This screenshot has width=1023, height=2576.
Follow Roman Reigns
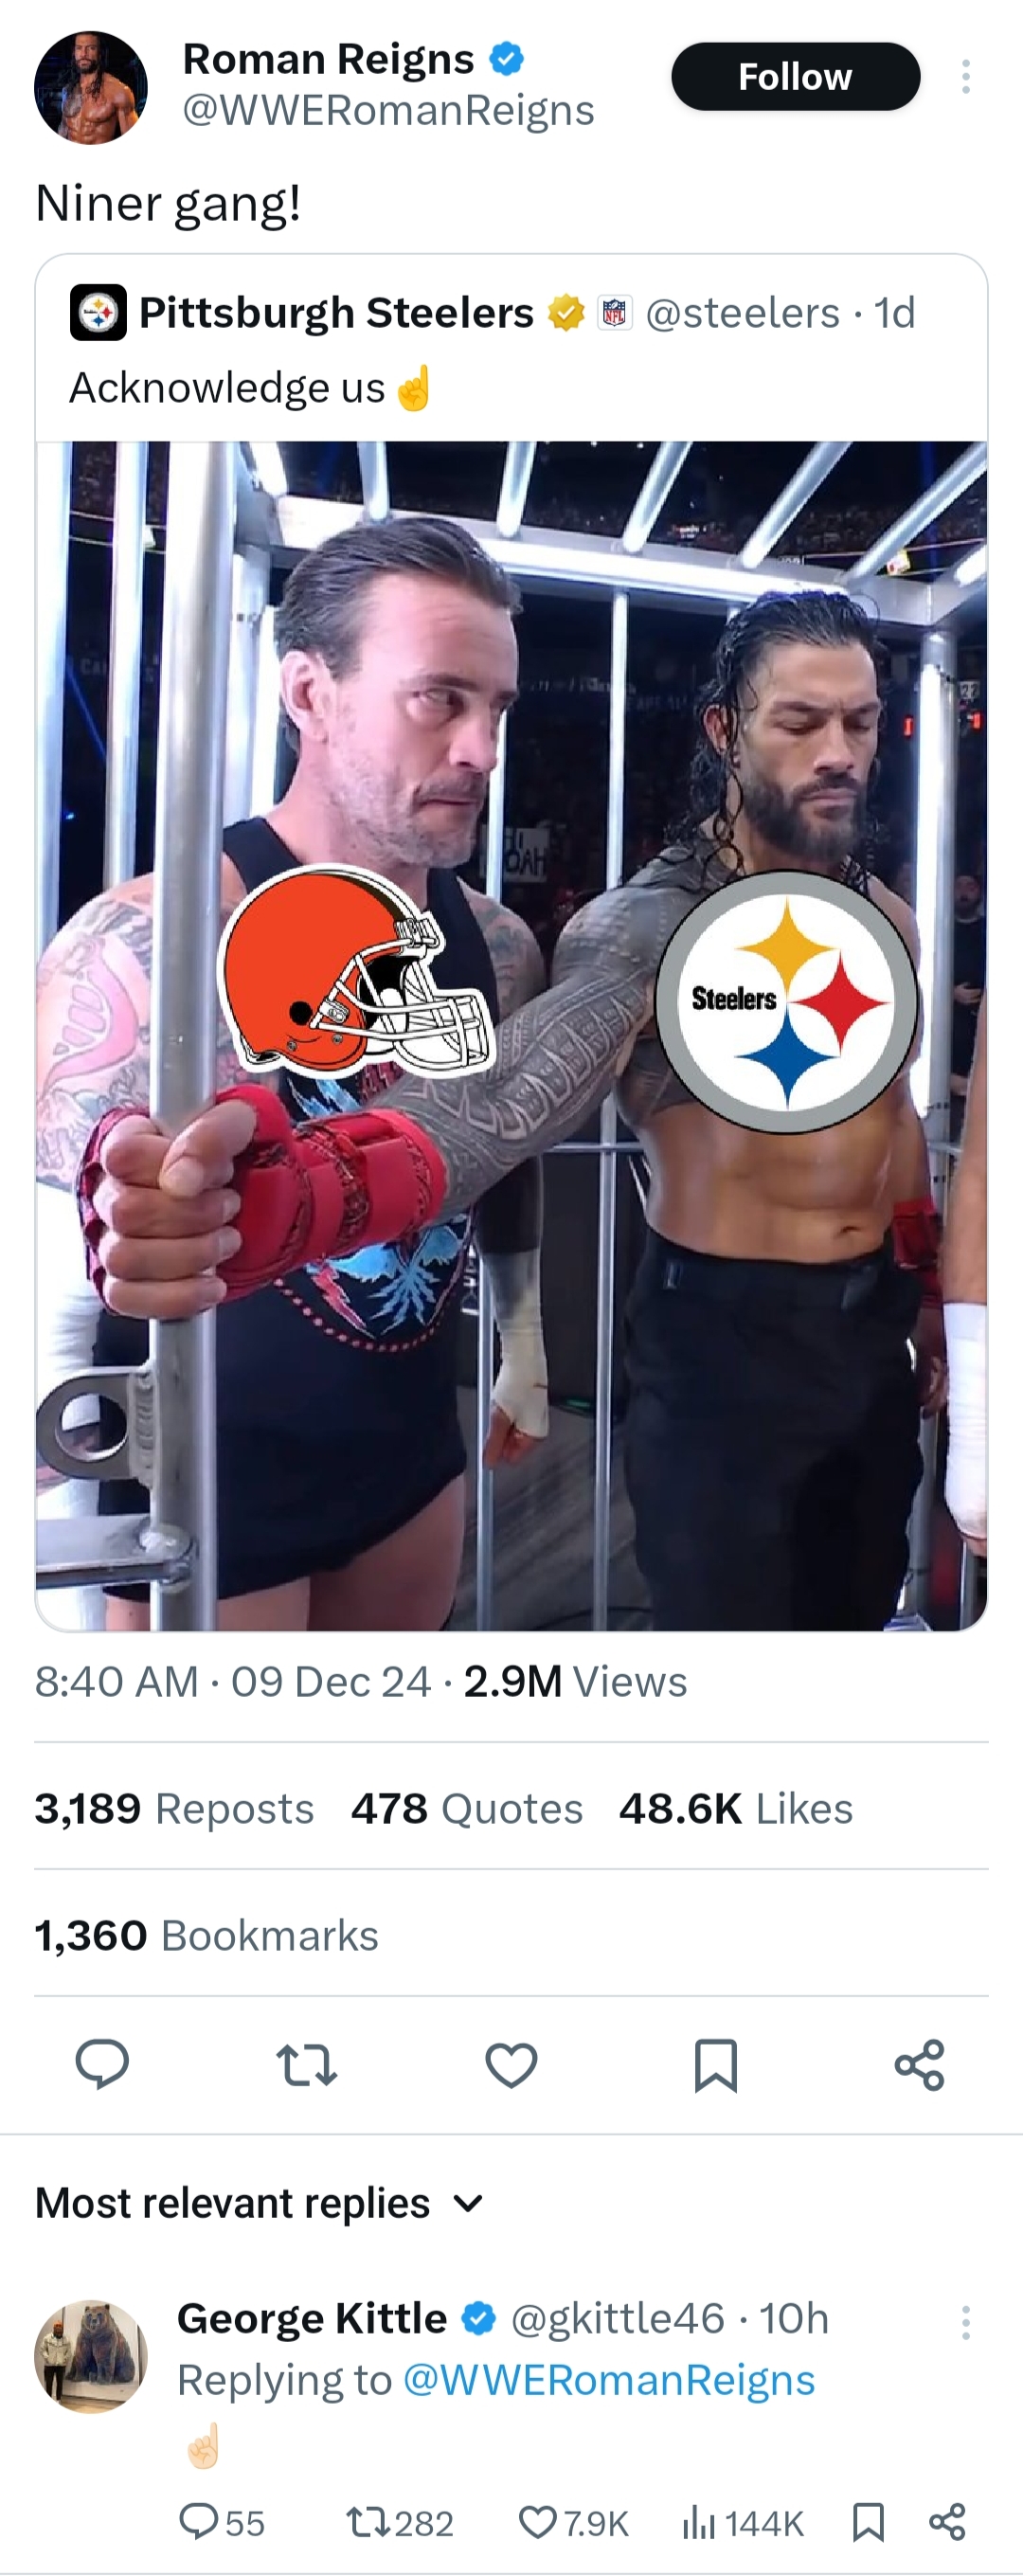pyautogui.click(x=795, y=77)
